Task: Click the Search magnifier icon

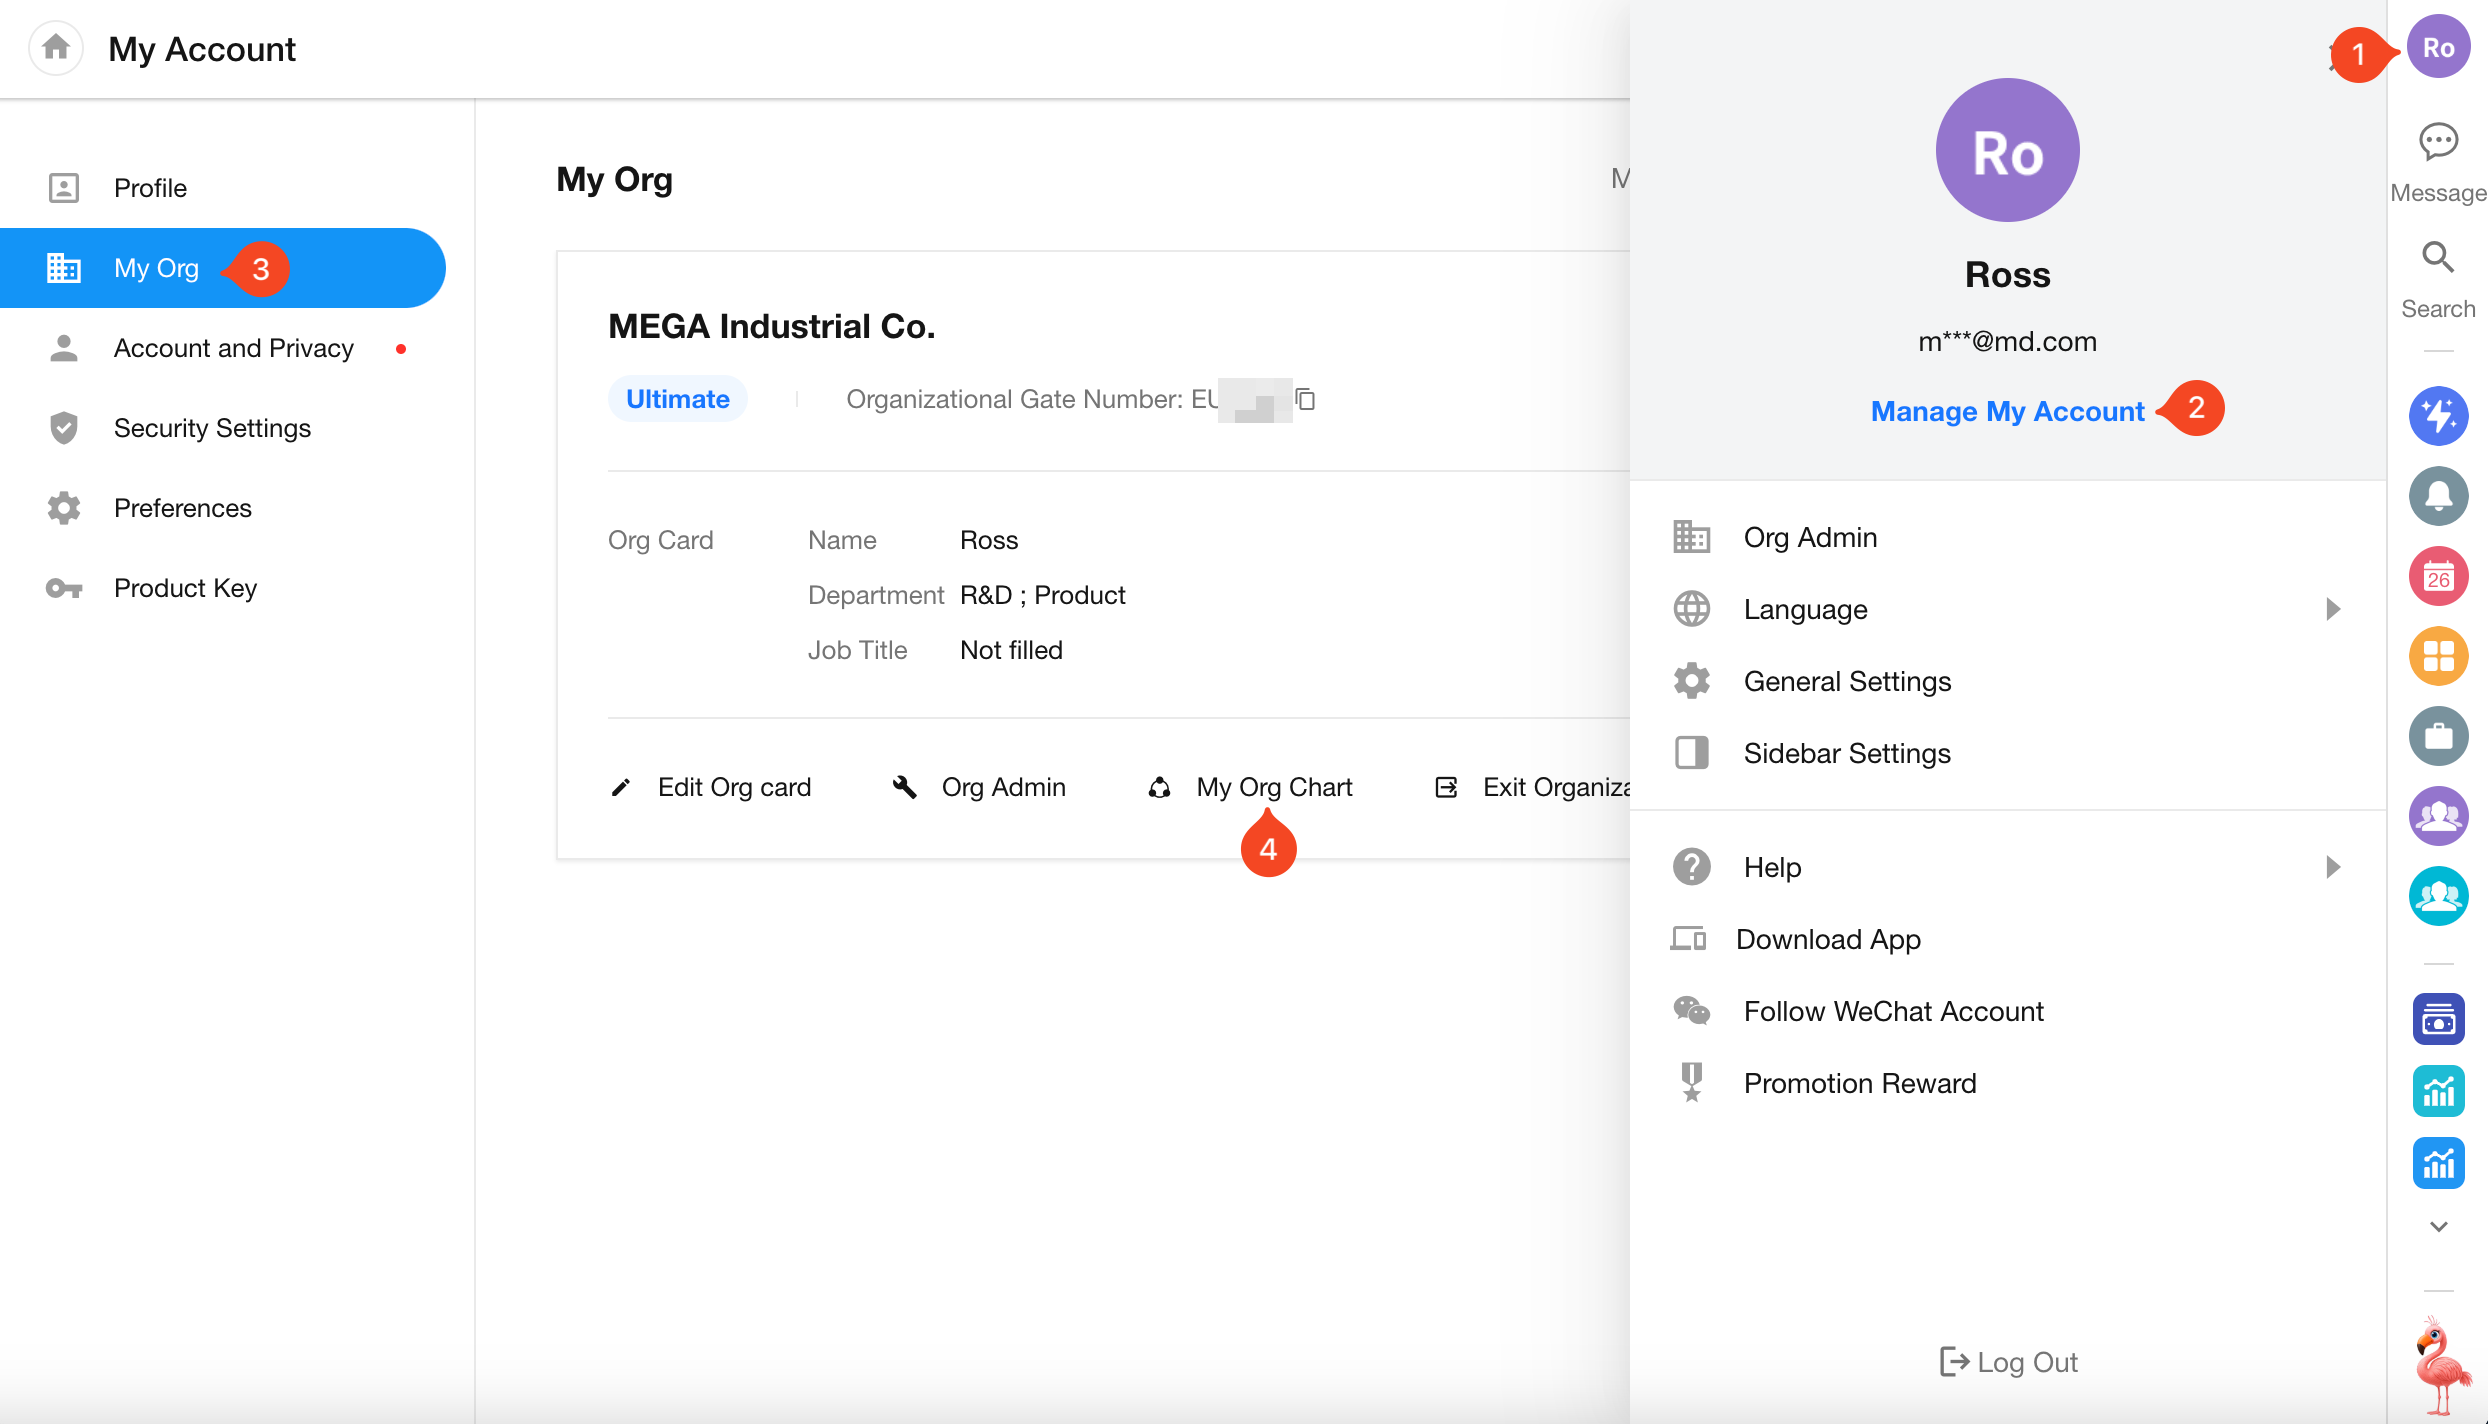Action: click(2438, 258)
